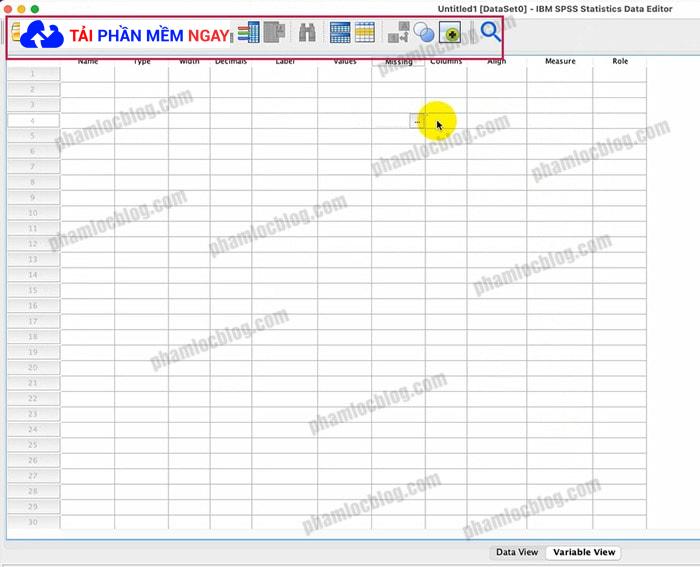The width and height of the screenshot is (700, 567).
Task: Select row header 4
Action: tap(33, 121)
